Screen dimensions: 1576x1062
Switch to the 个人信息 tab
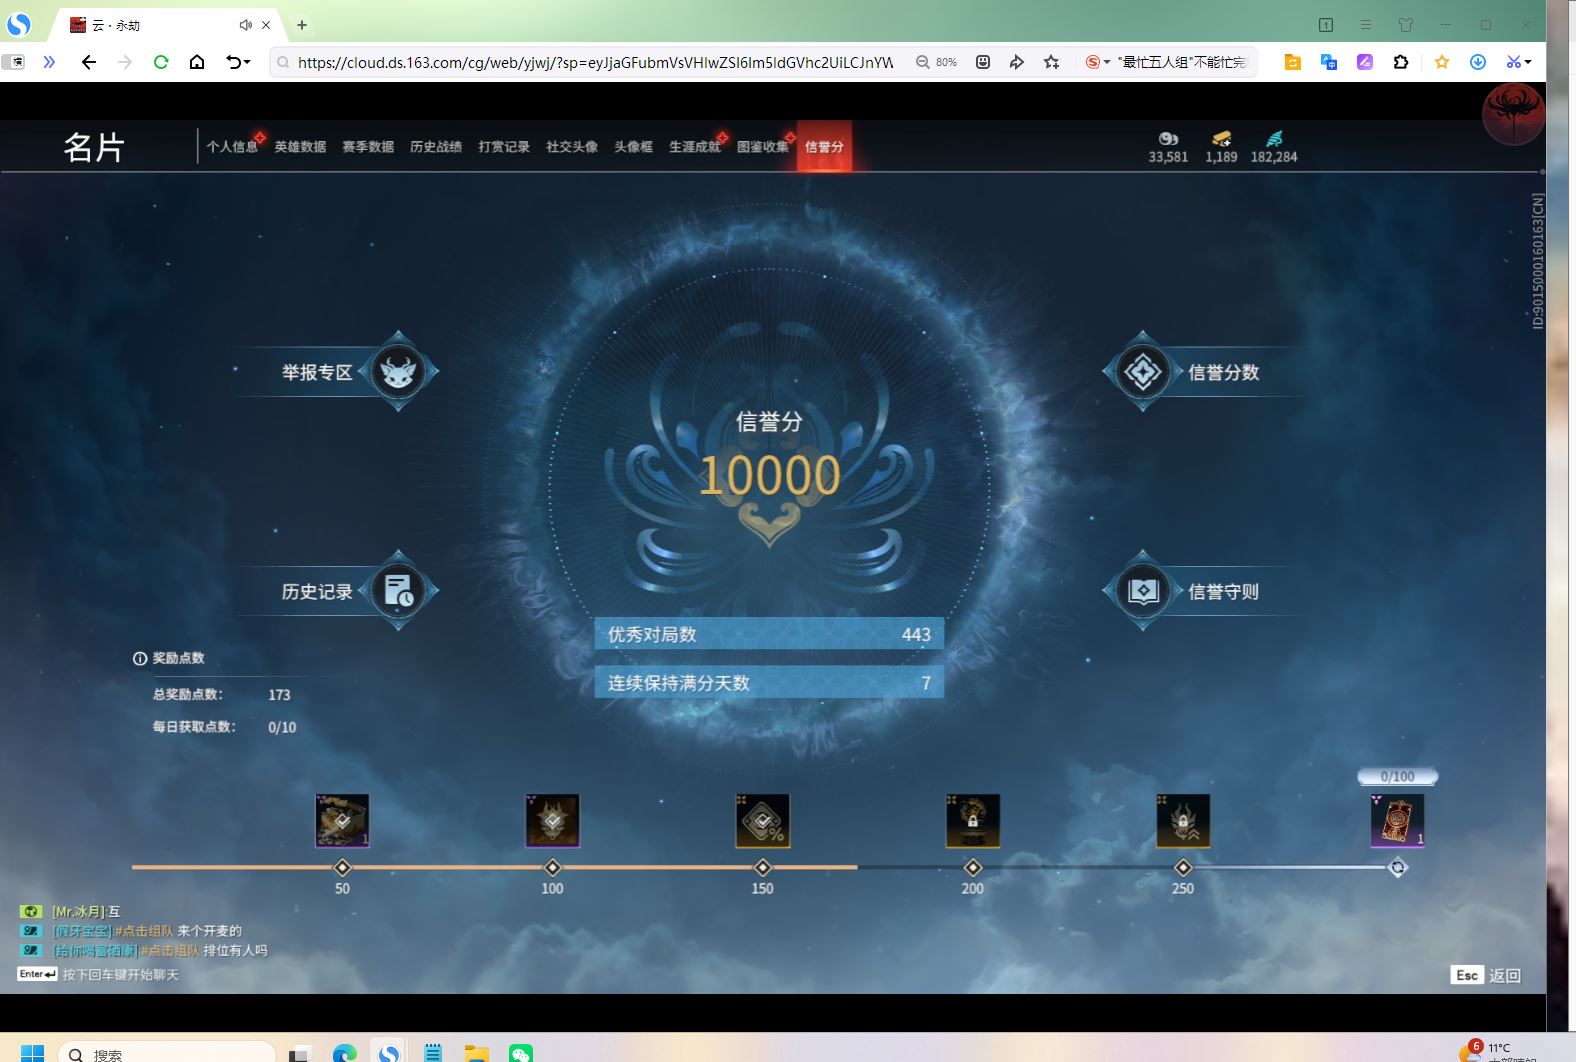(x=232, y=146)
